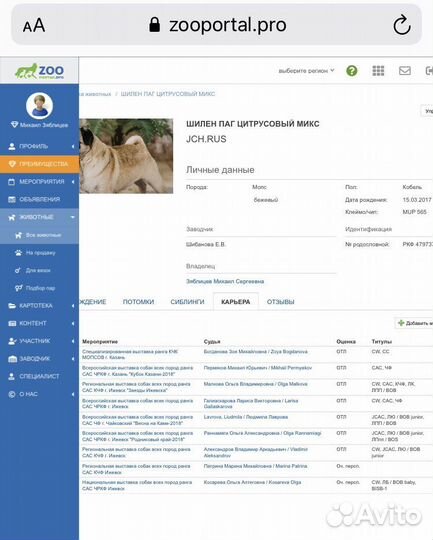
Task: Tap the zooportal.pro address bar
Action: coord(217,25)
